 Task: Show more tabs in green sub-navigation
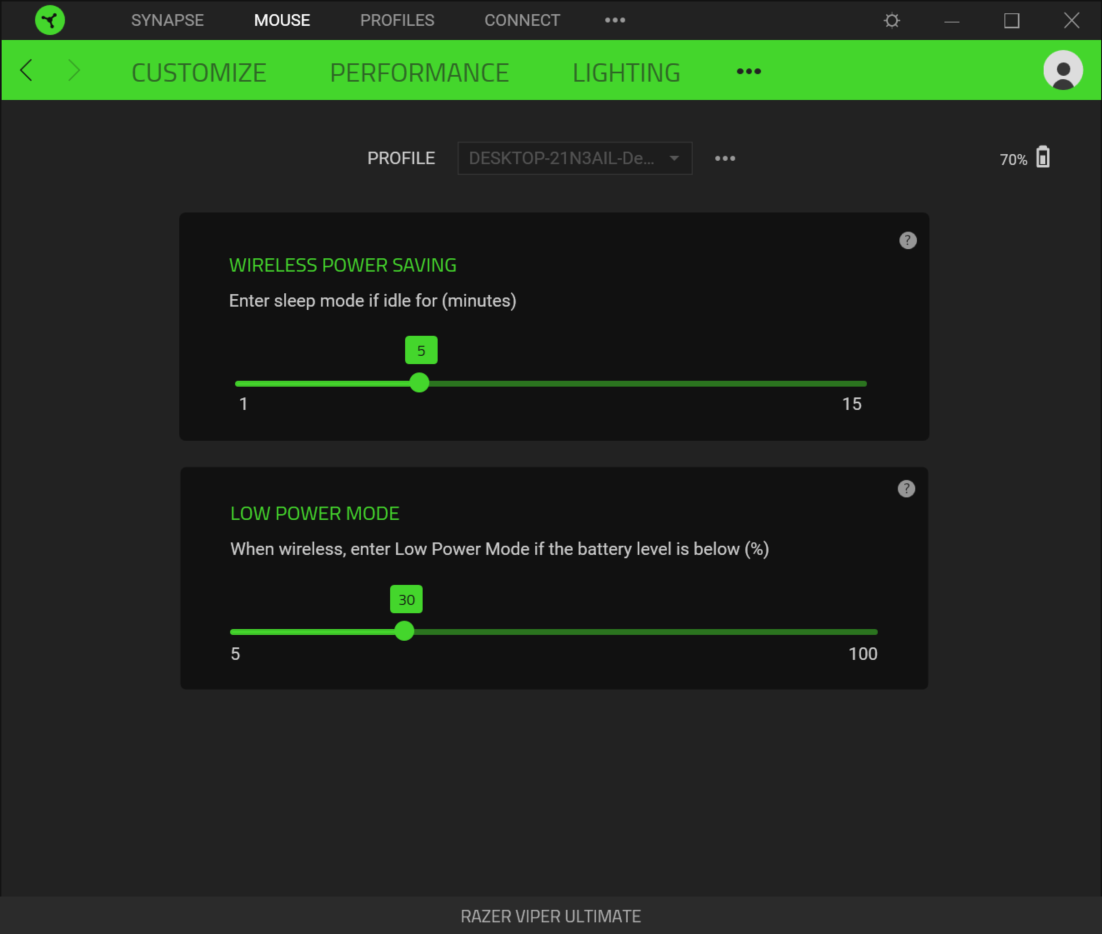click(748, 72)
